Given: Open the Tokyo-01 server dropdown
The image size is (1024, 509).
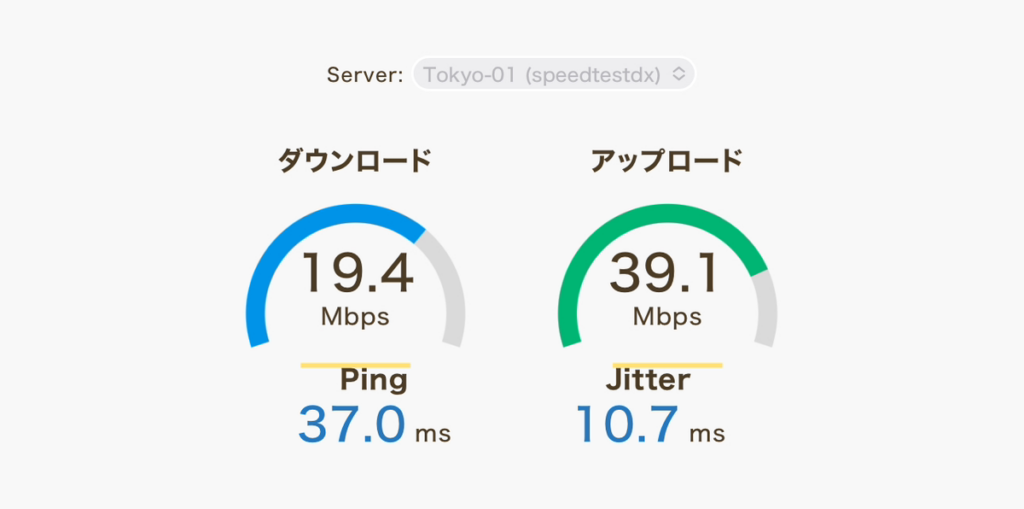Looking at the screenshot, I should click(554, 74).
